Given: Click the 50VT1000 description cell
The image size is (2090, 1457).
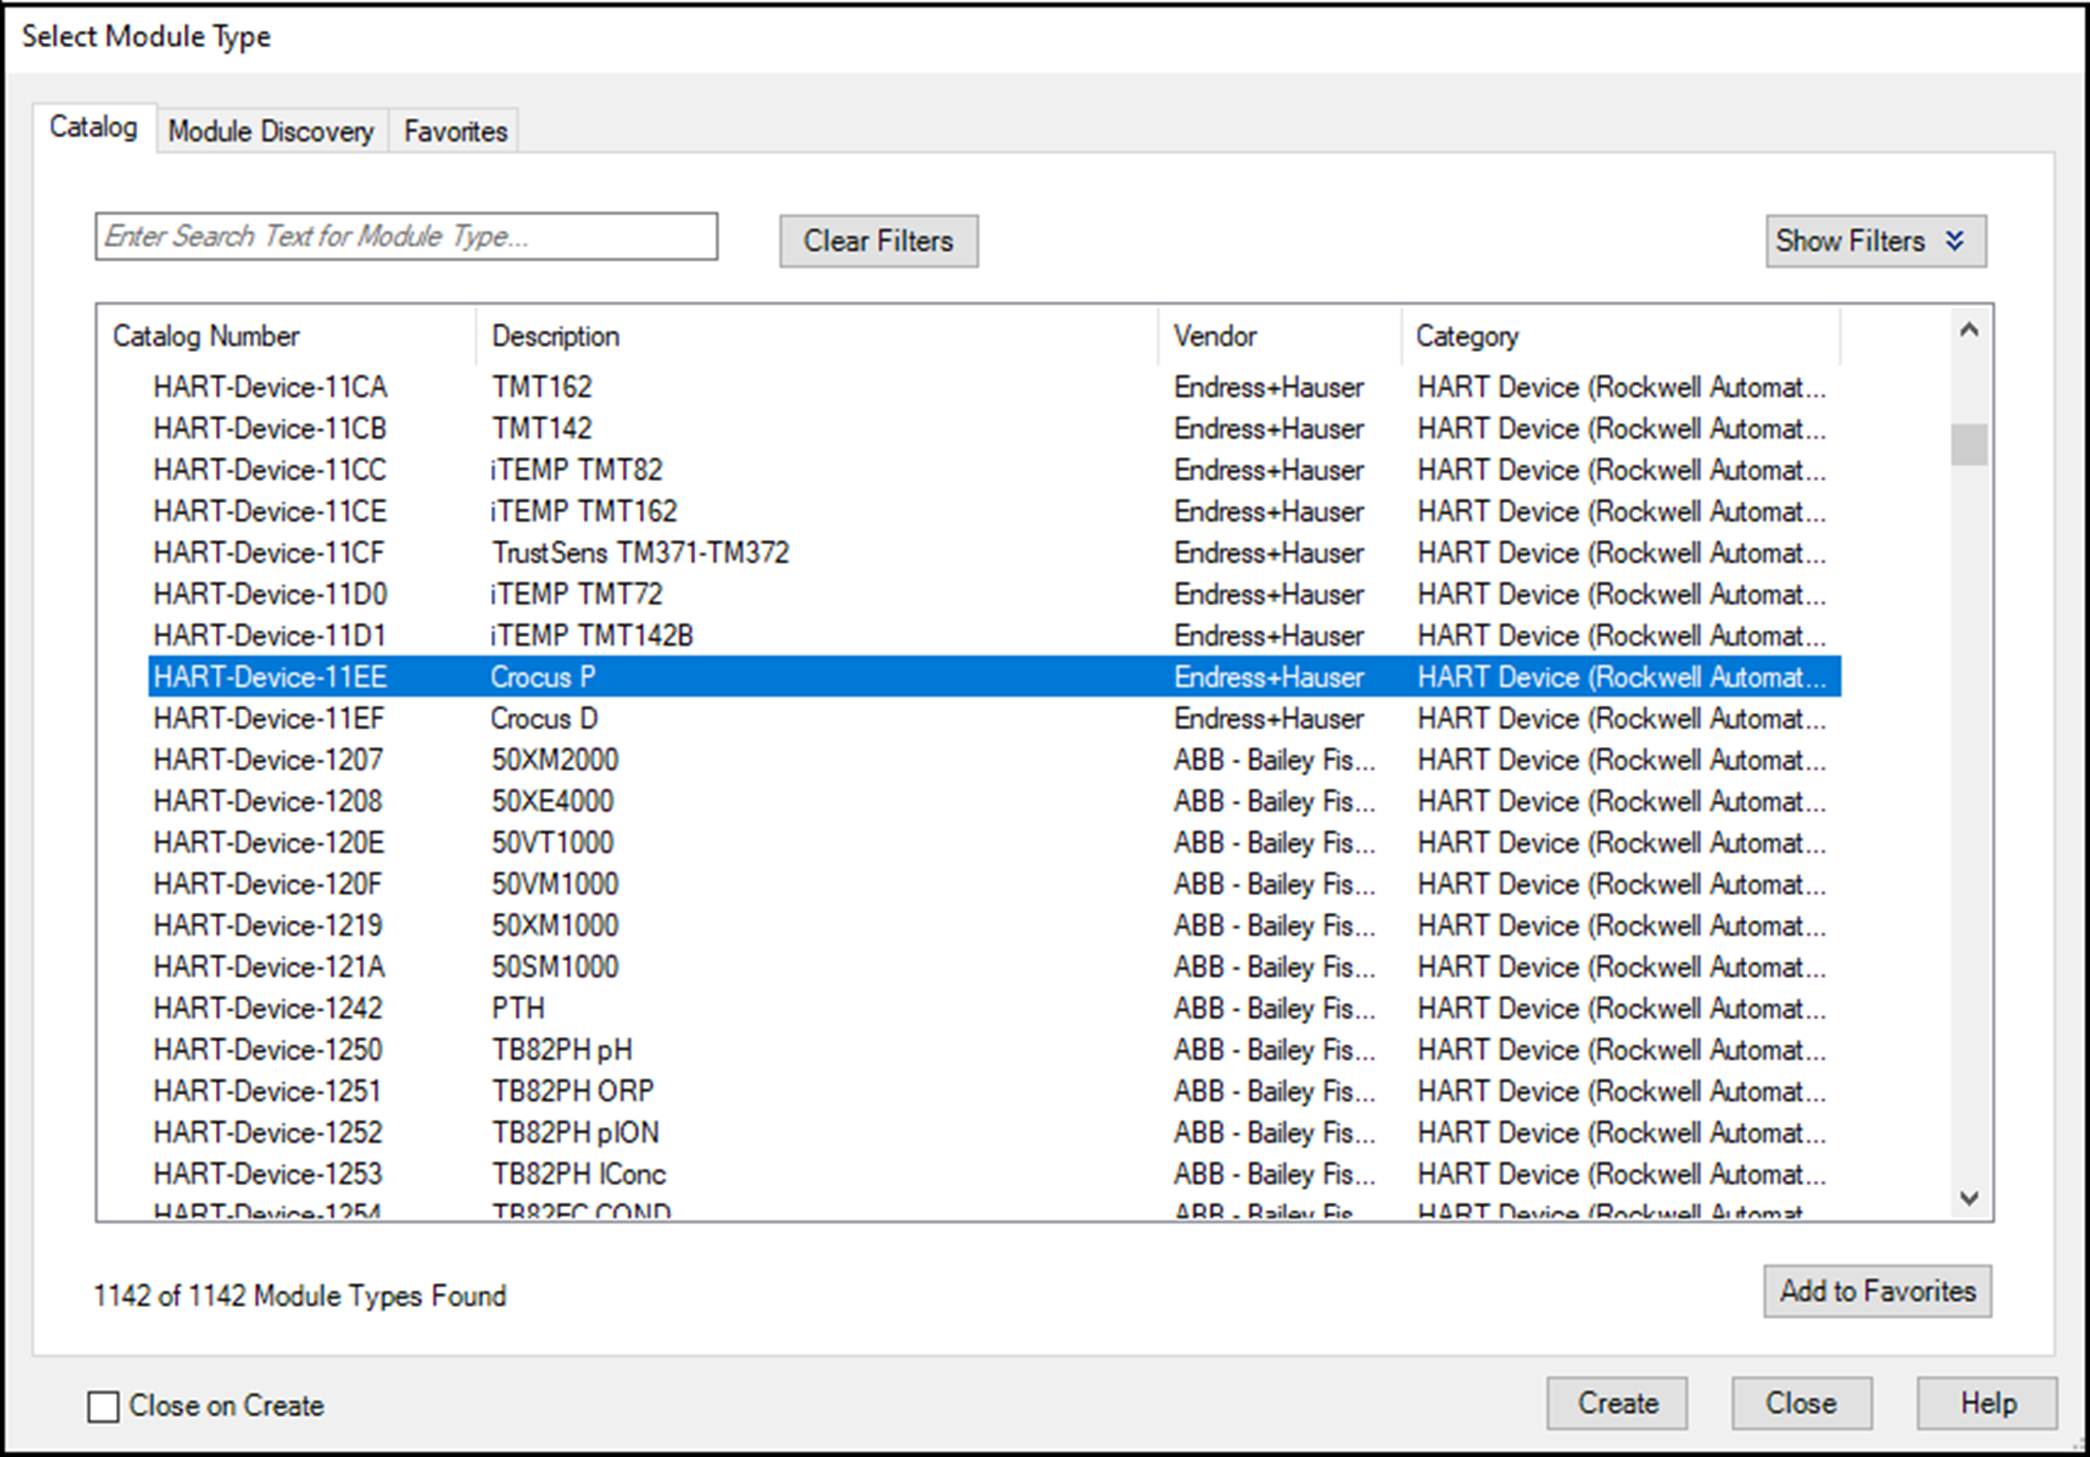Looking at the screenshot, I should [x=553, y=843].
